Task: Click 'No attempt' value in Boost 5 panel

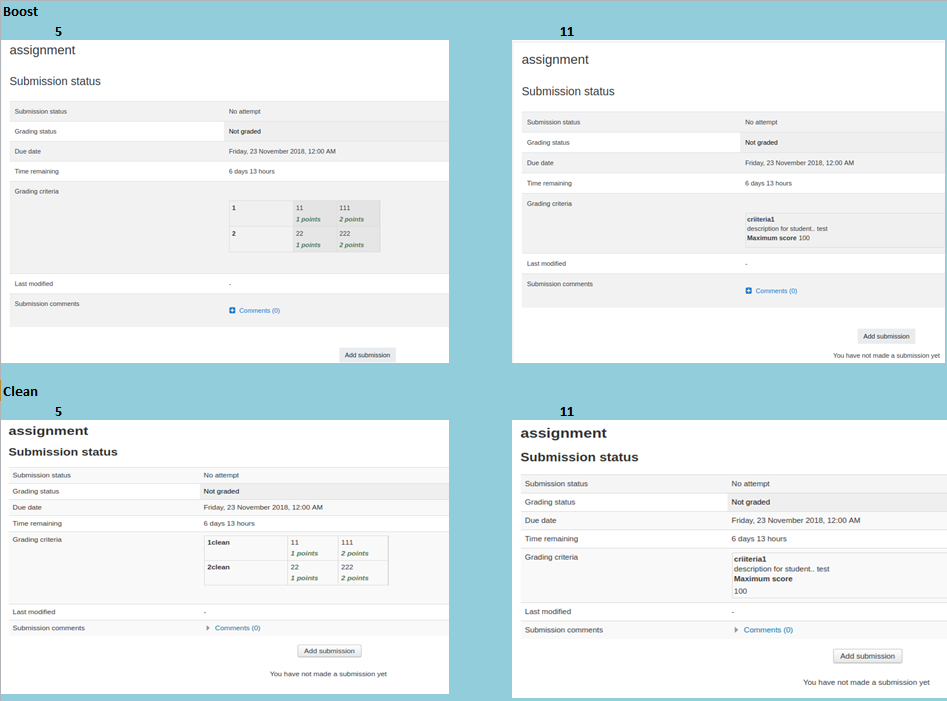Action: click(245, 111)
